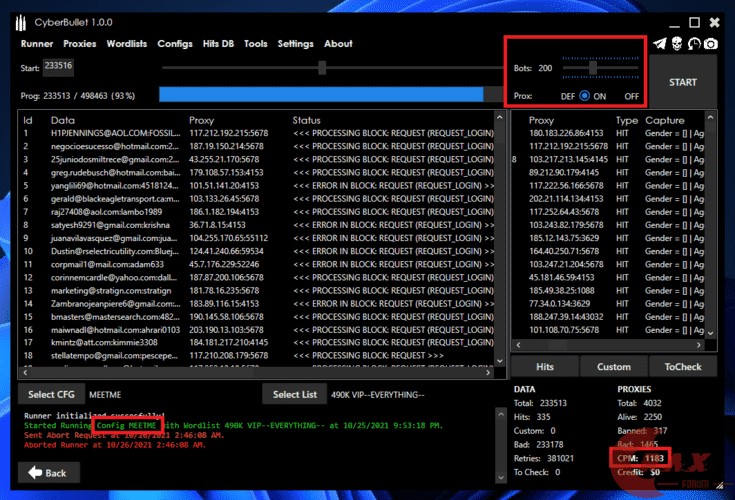Select hit row with proxy 89.212.90.179:4145
735x500 pixels.
608,172
